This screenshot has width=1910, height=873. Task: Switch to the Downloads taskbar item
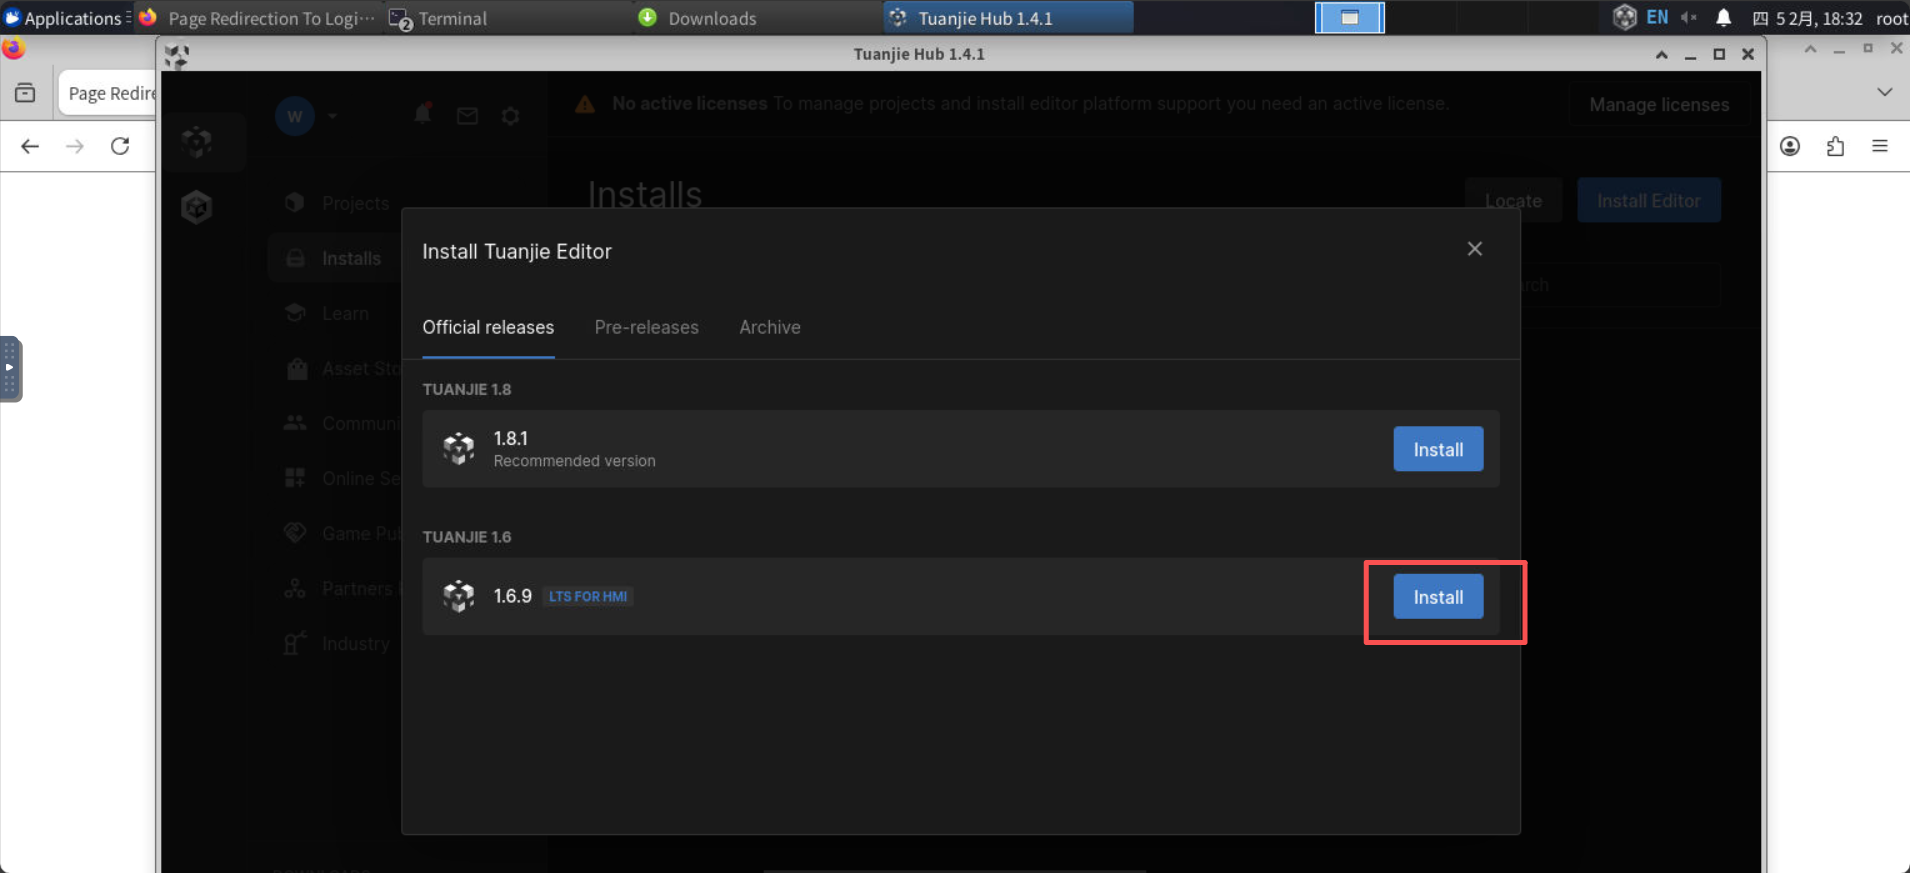758,18
